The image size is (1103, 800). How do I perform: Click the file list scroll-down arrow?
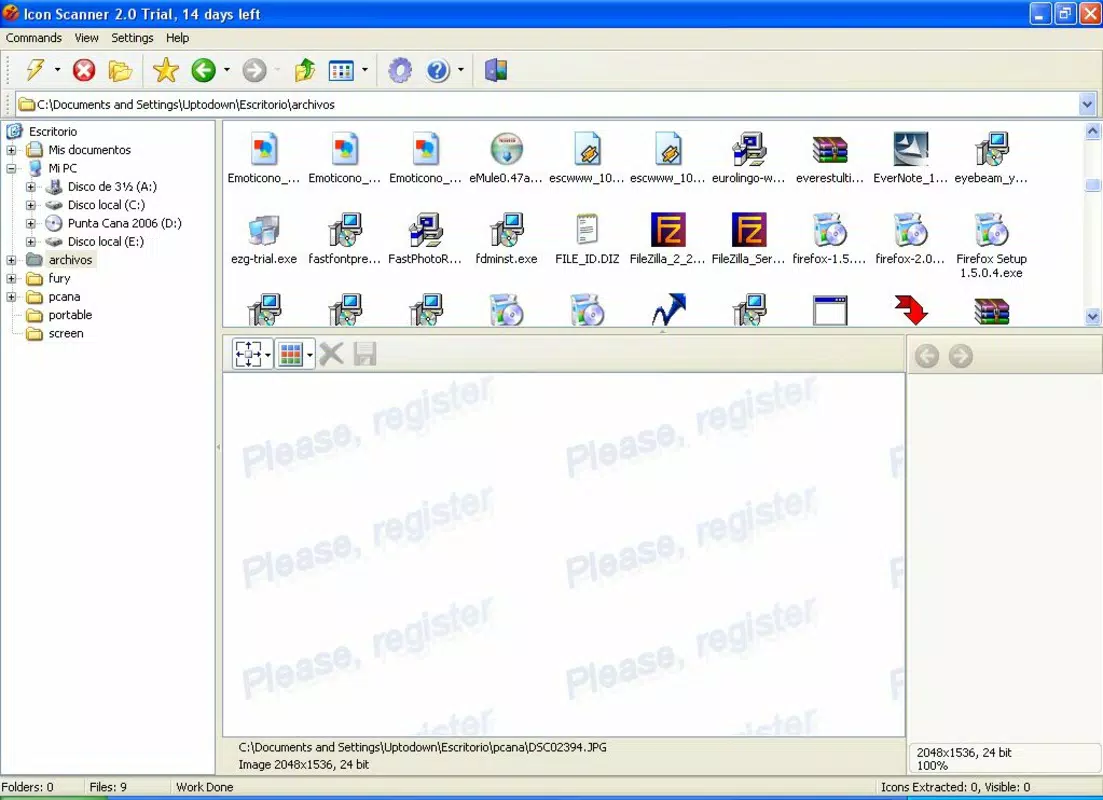1092,317
